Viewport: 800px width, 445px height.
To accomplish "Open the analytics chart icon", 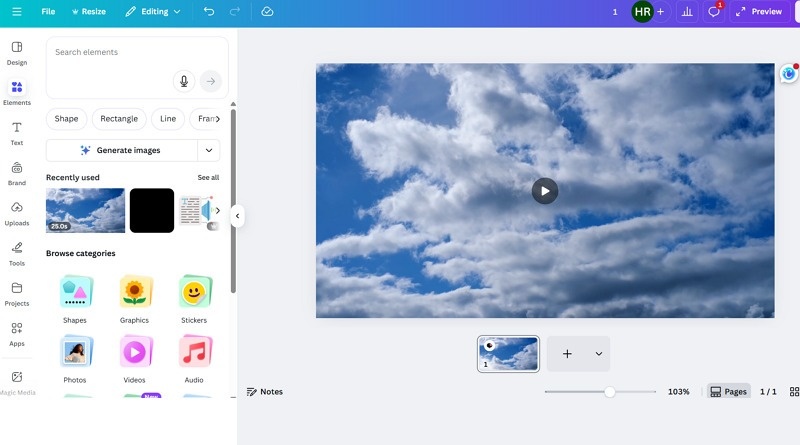I will coord(687,12).
